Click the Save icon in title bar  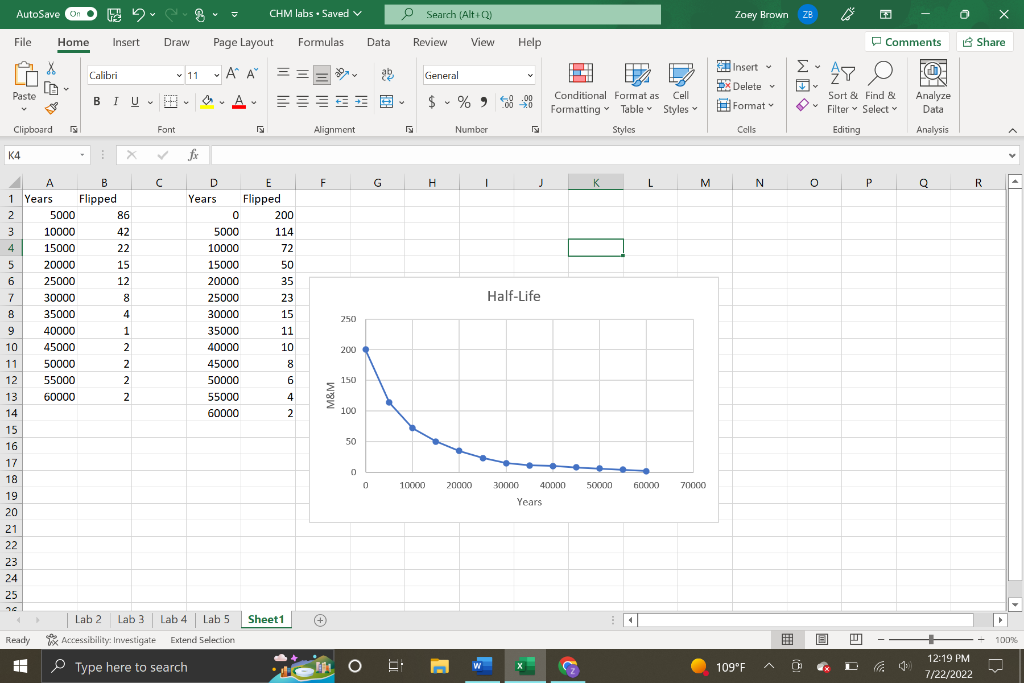pyautogui.click(x=114, y=14)
